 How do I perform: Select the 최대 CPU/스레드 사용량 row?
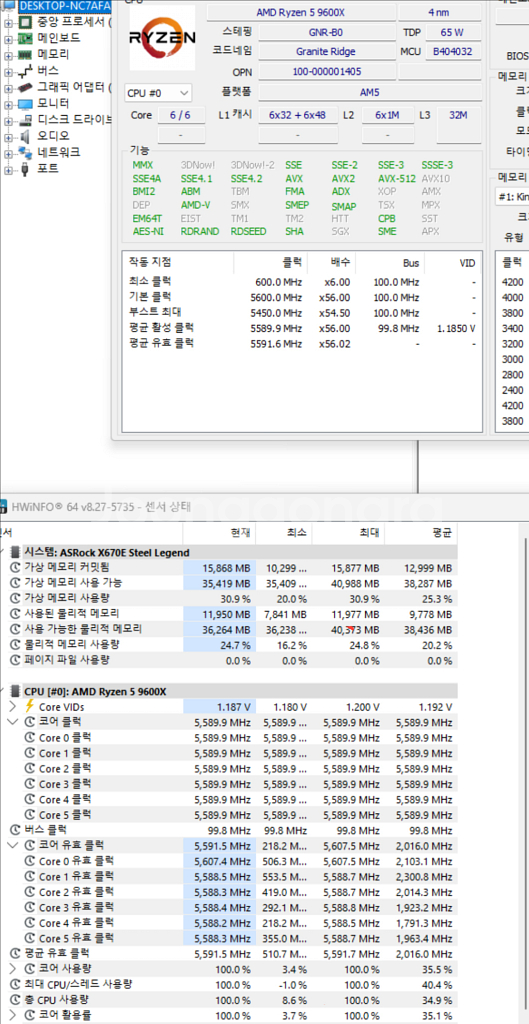tap(229, 984)
